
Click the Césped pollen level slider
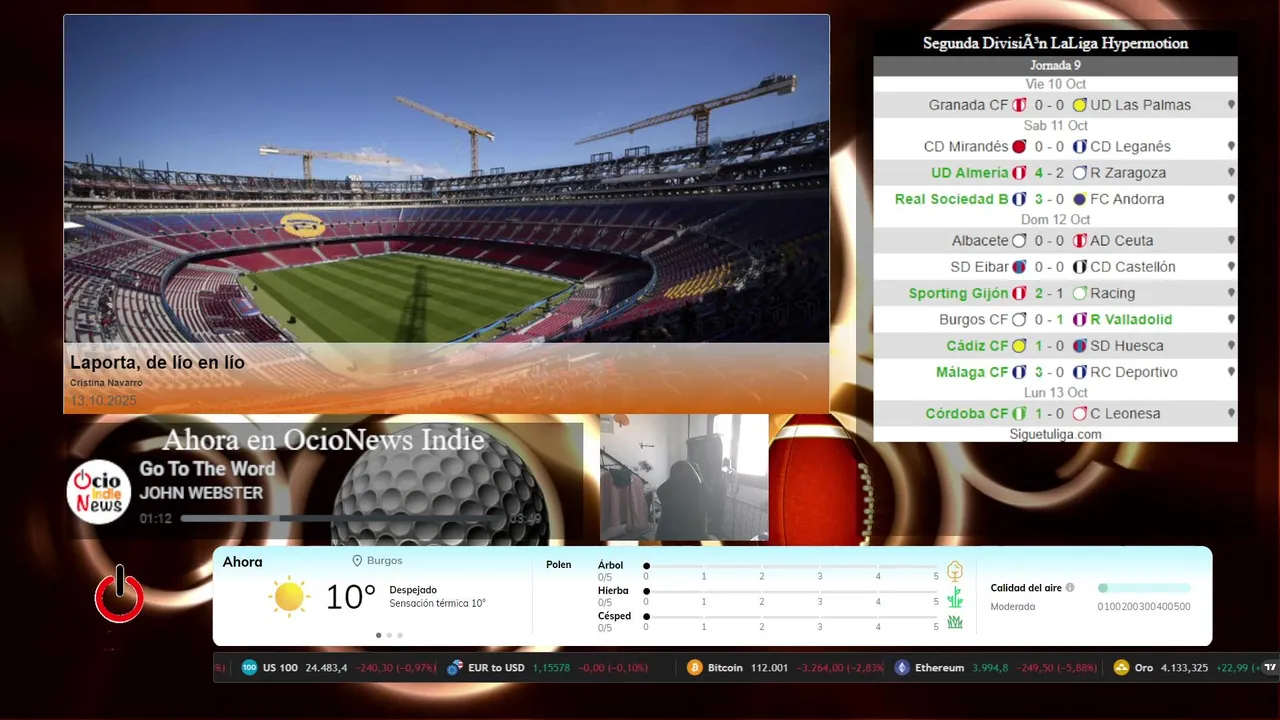(x=791, y=617)
